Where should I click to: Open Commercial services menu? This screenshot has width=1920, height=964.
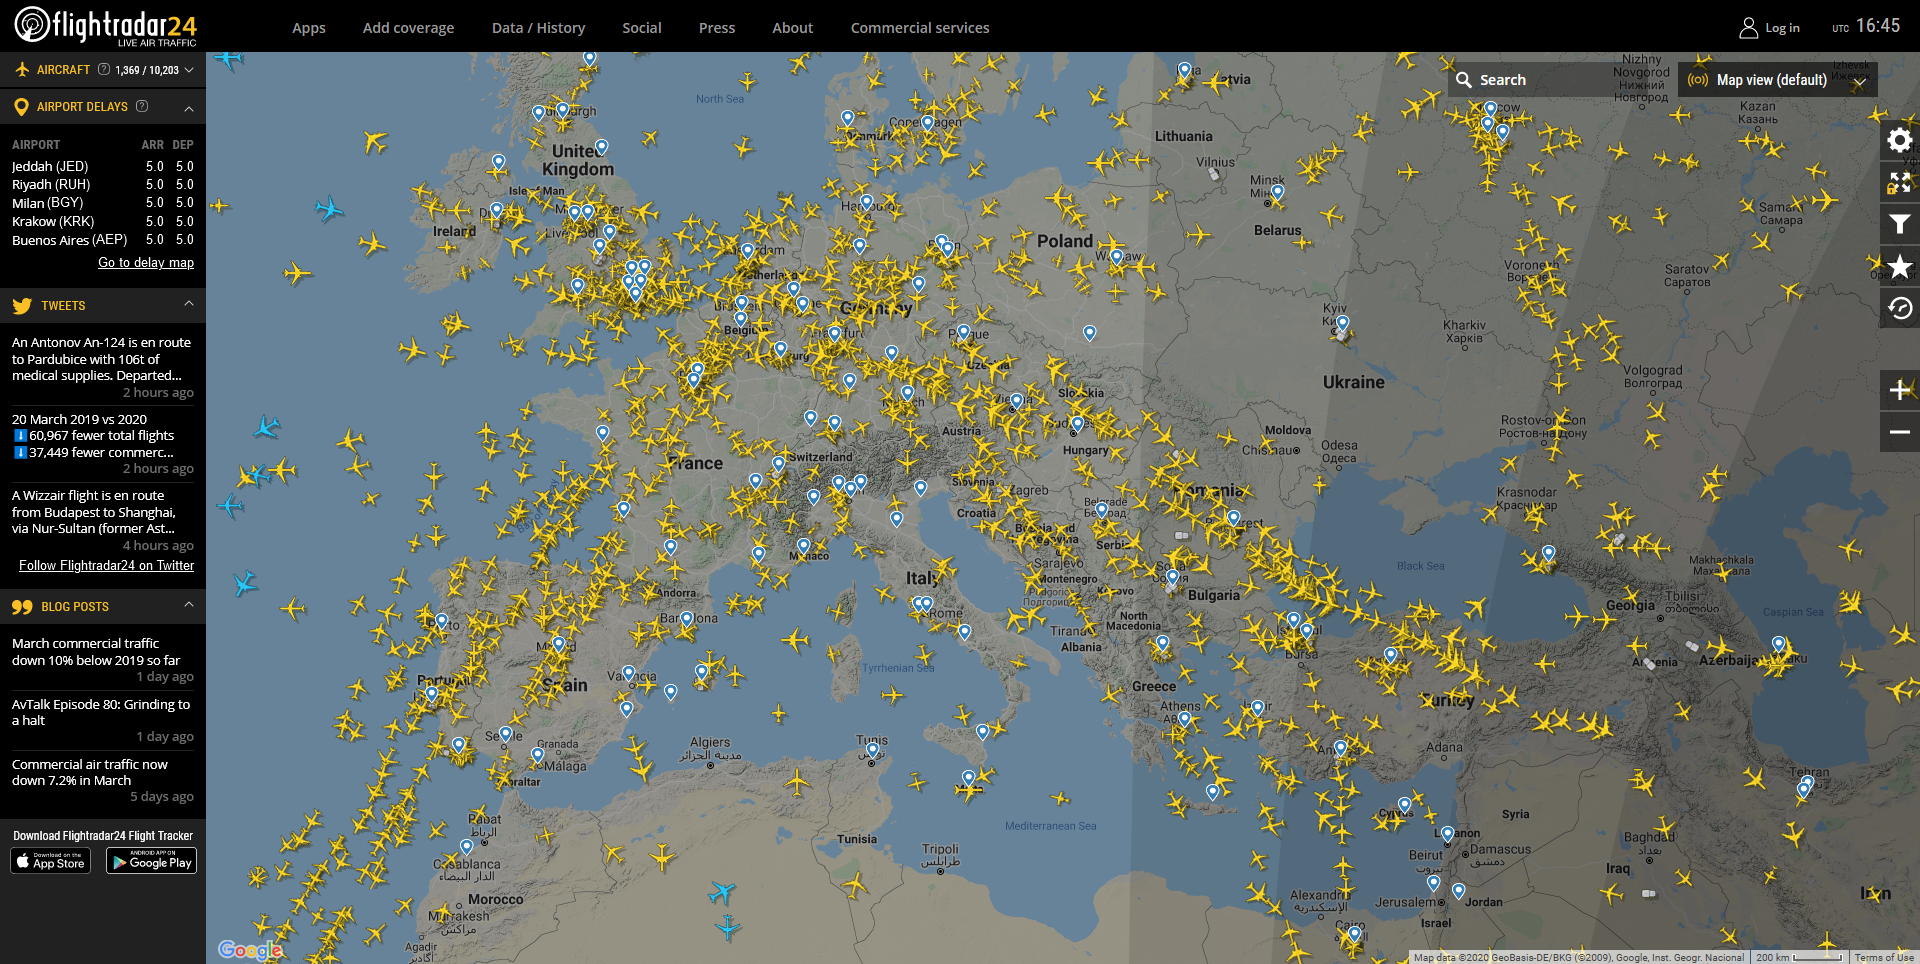pyautogui.click(x=920, y=28)
